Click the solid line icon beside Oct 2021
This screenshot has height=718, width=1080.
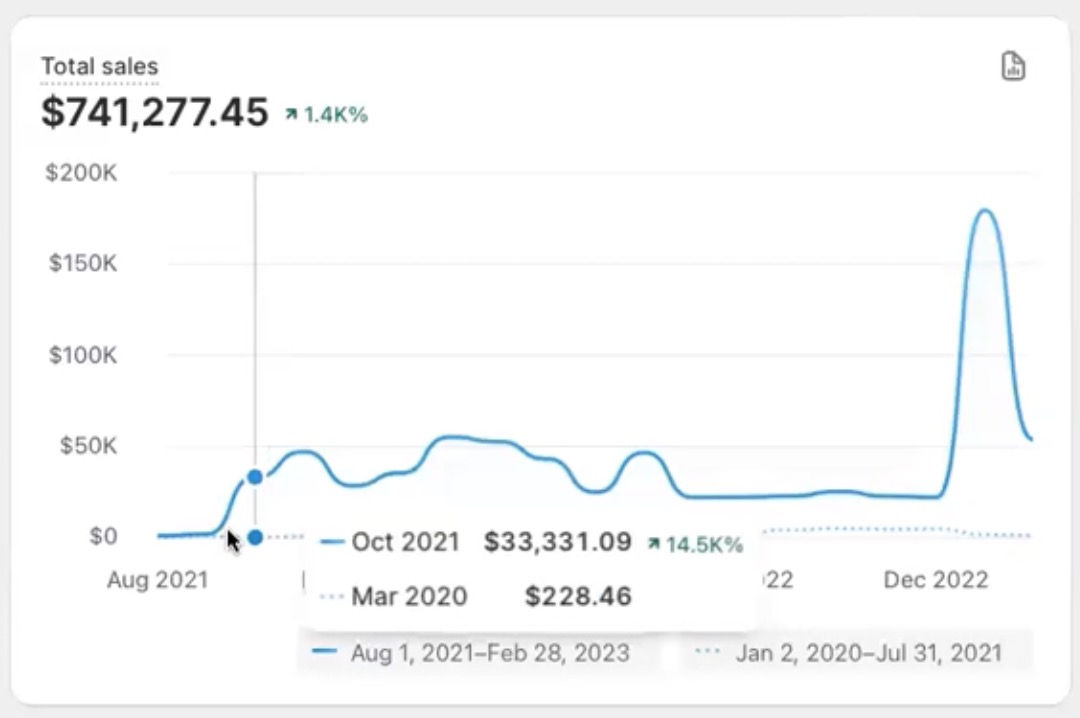(332, 543)
